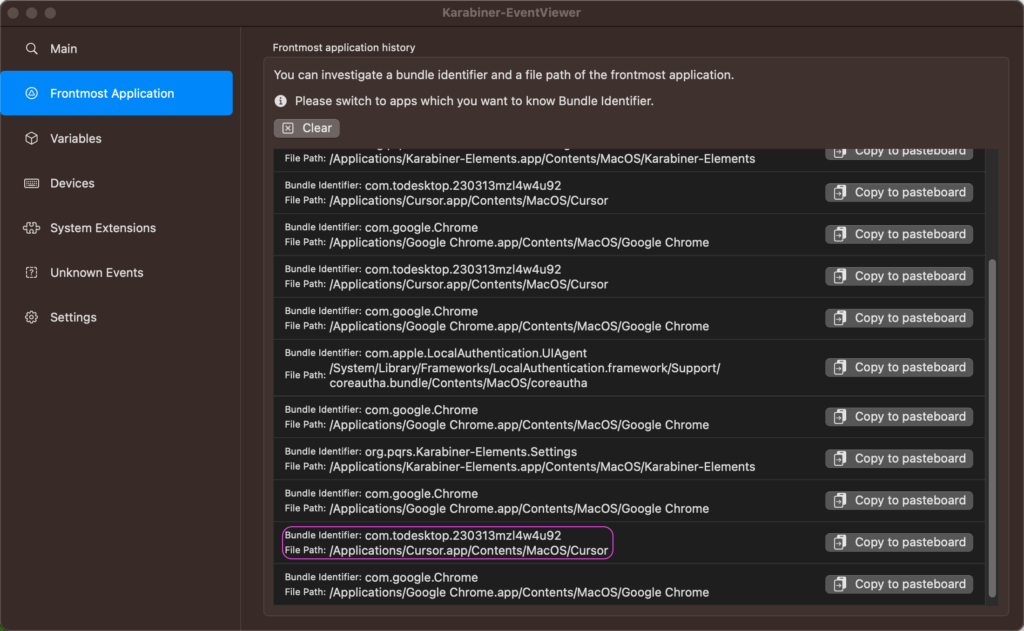Click the magnifier icon beside Main
Image resolution: width=1024 pixels, height=631 pixels.
click(x=31, y=49)
